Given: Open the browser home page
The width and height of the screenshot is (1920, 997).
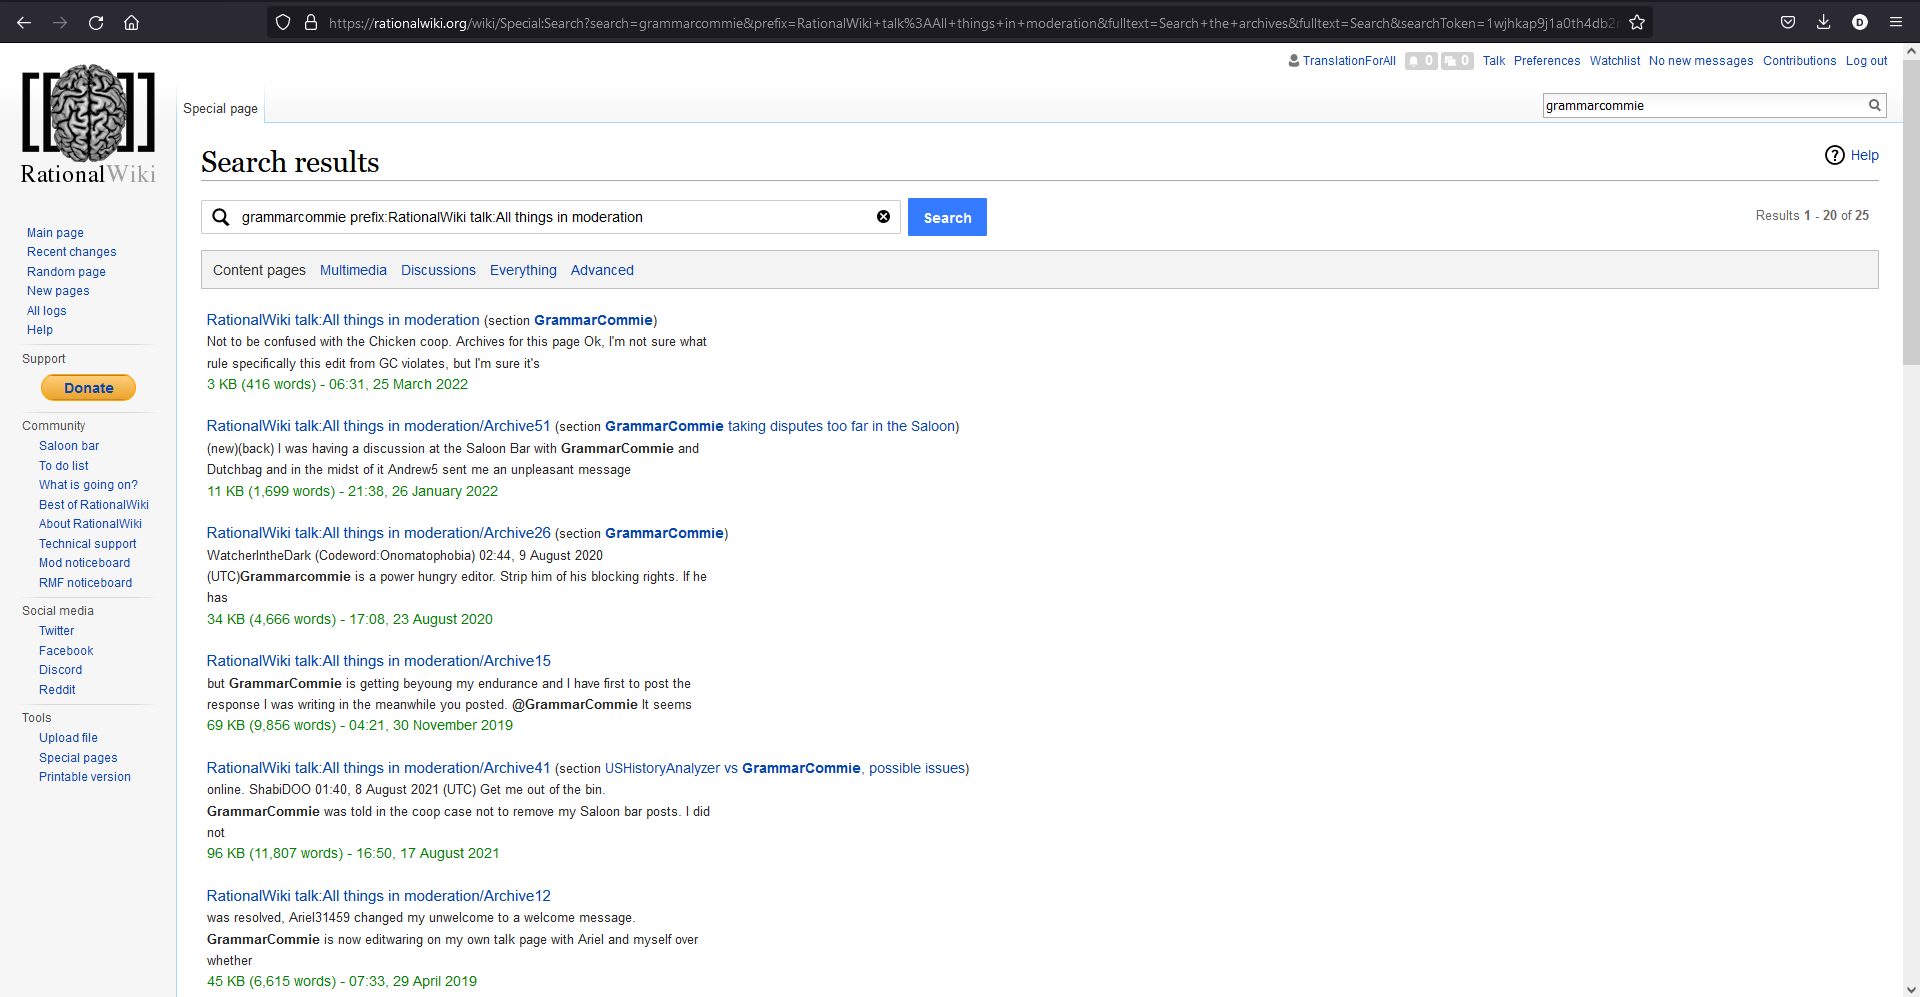Looking at the screenshot, I should tap(131, 22).
